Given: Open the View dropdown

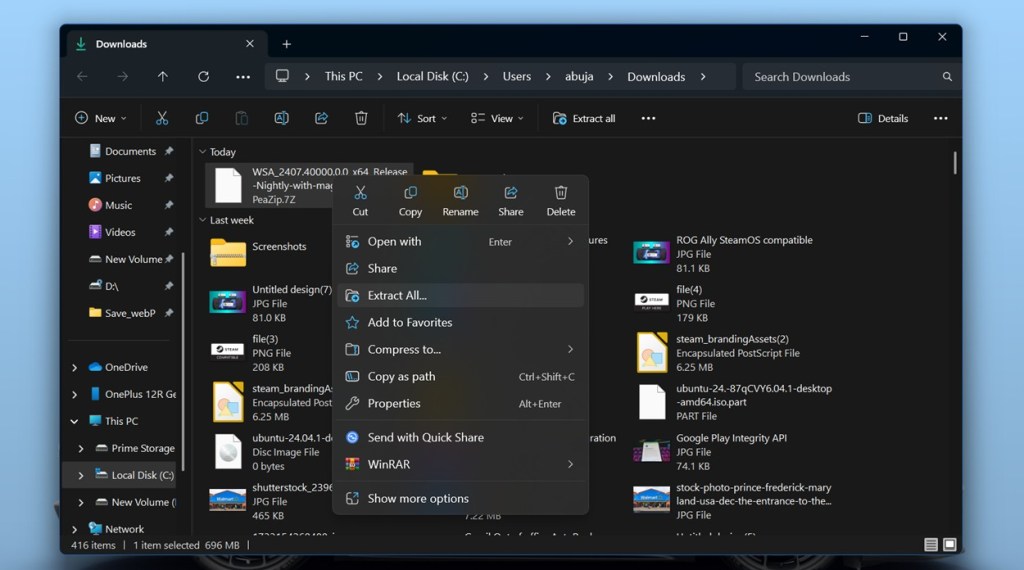Looking at the screenshot, I should [x=497, y=118].
